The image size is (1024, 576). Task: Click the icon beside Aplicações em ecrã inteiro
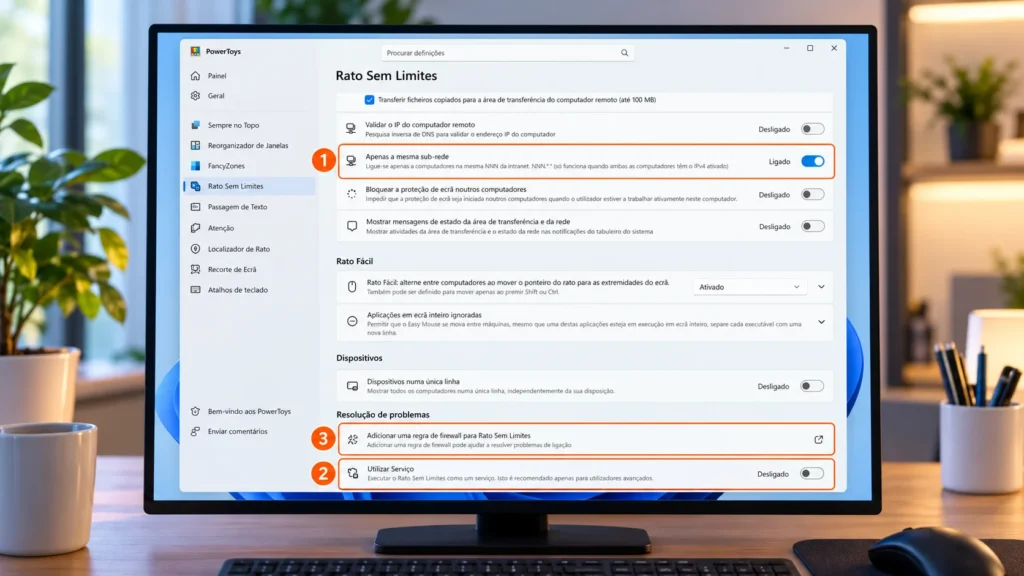coord(352,321)
